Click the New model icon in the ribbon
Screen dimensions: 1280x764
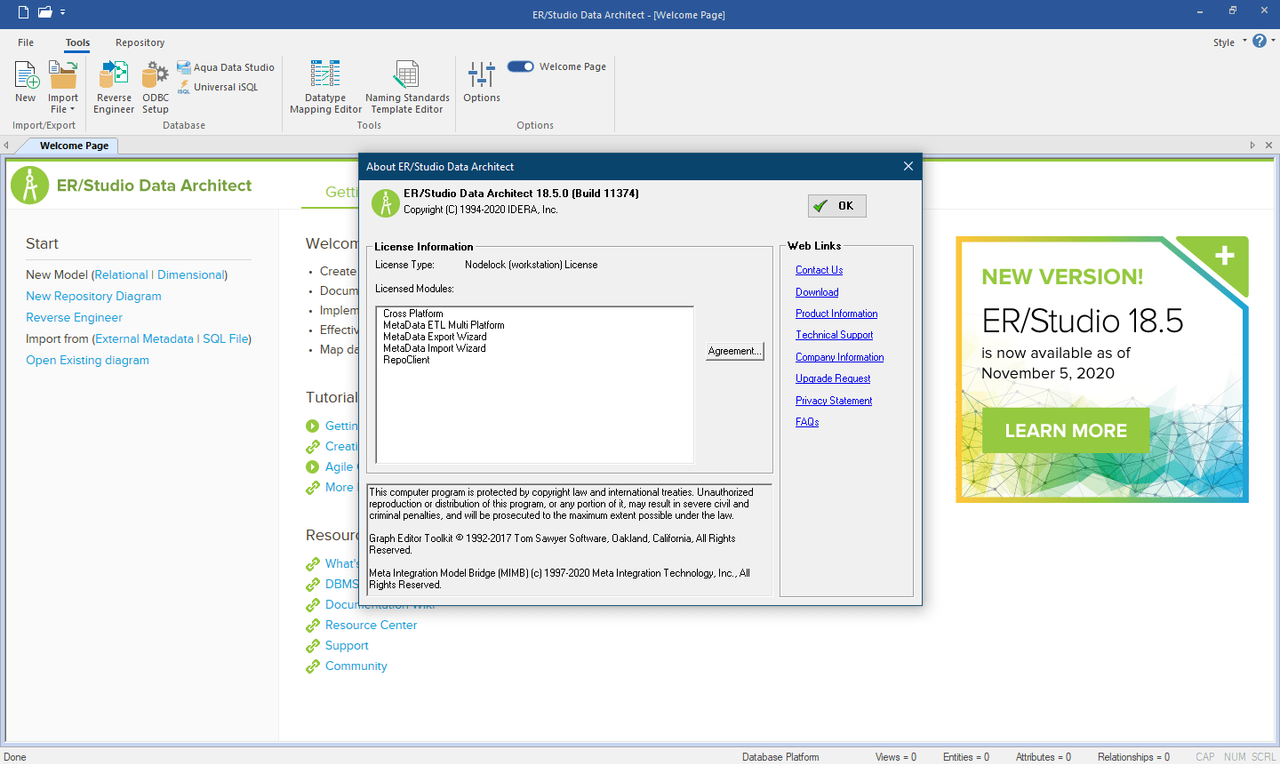point(26,82)
